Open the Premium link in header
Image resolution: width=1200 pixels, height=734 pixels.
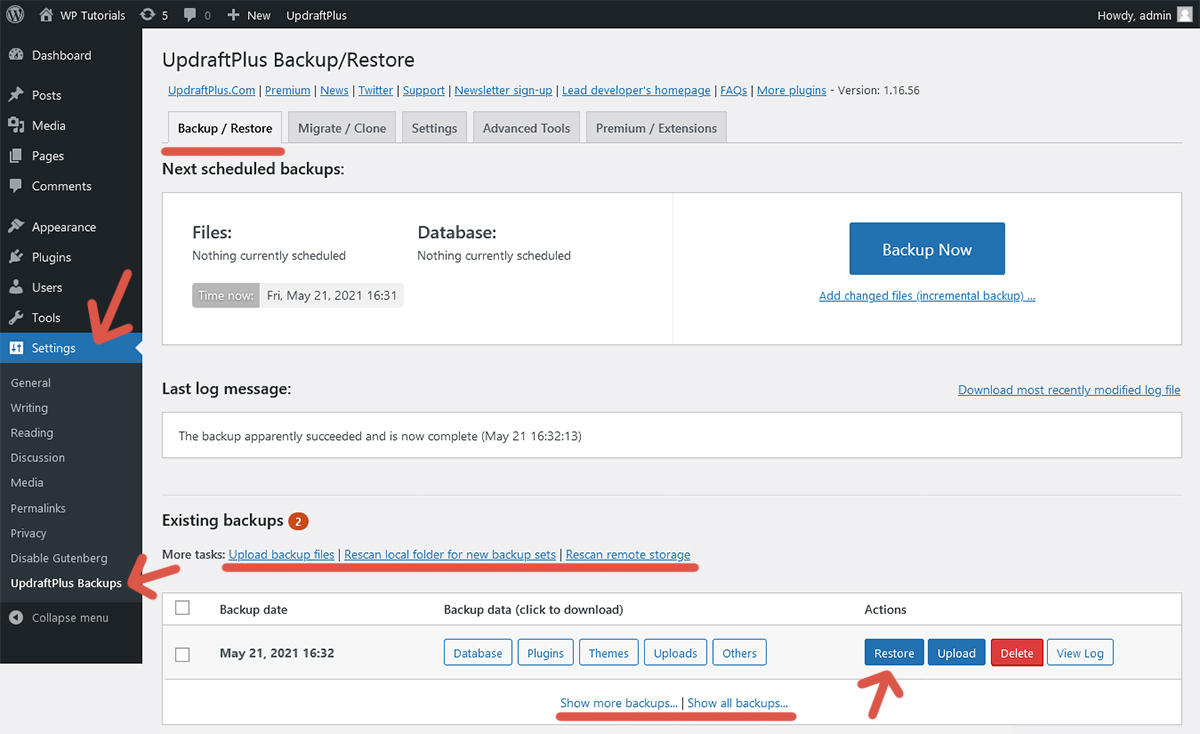288,90
